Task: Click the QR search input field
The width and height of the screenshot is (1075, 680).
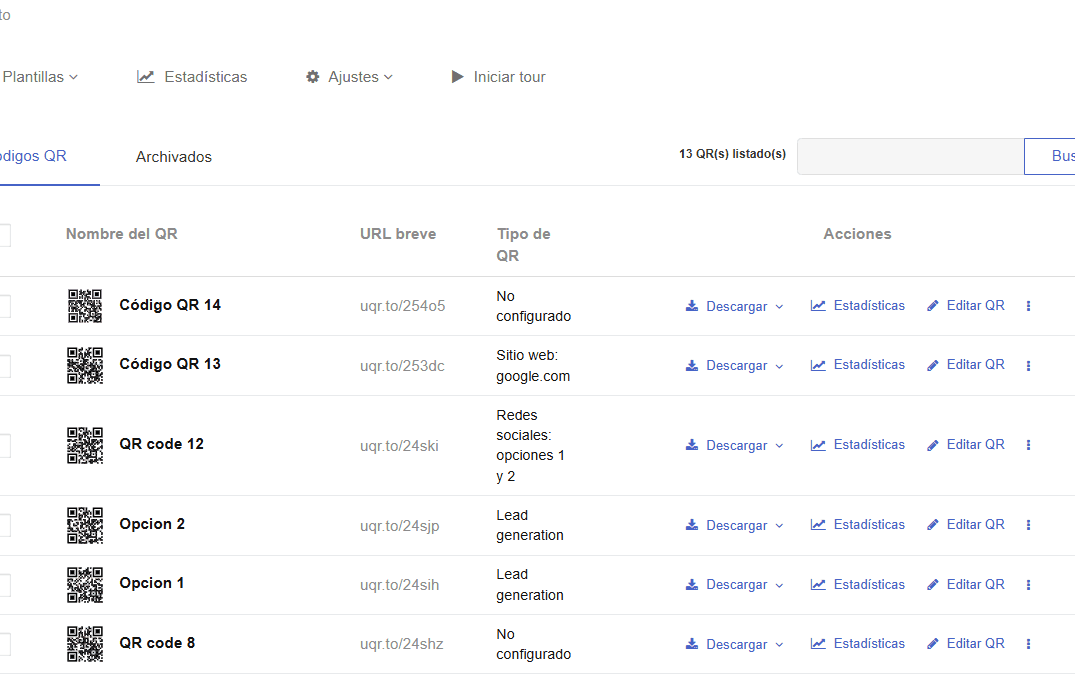Action: (910, 156)
